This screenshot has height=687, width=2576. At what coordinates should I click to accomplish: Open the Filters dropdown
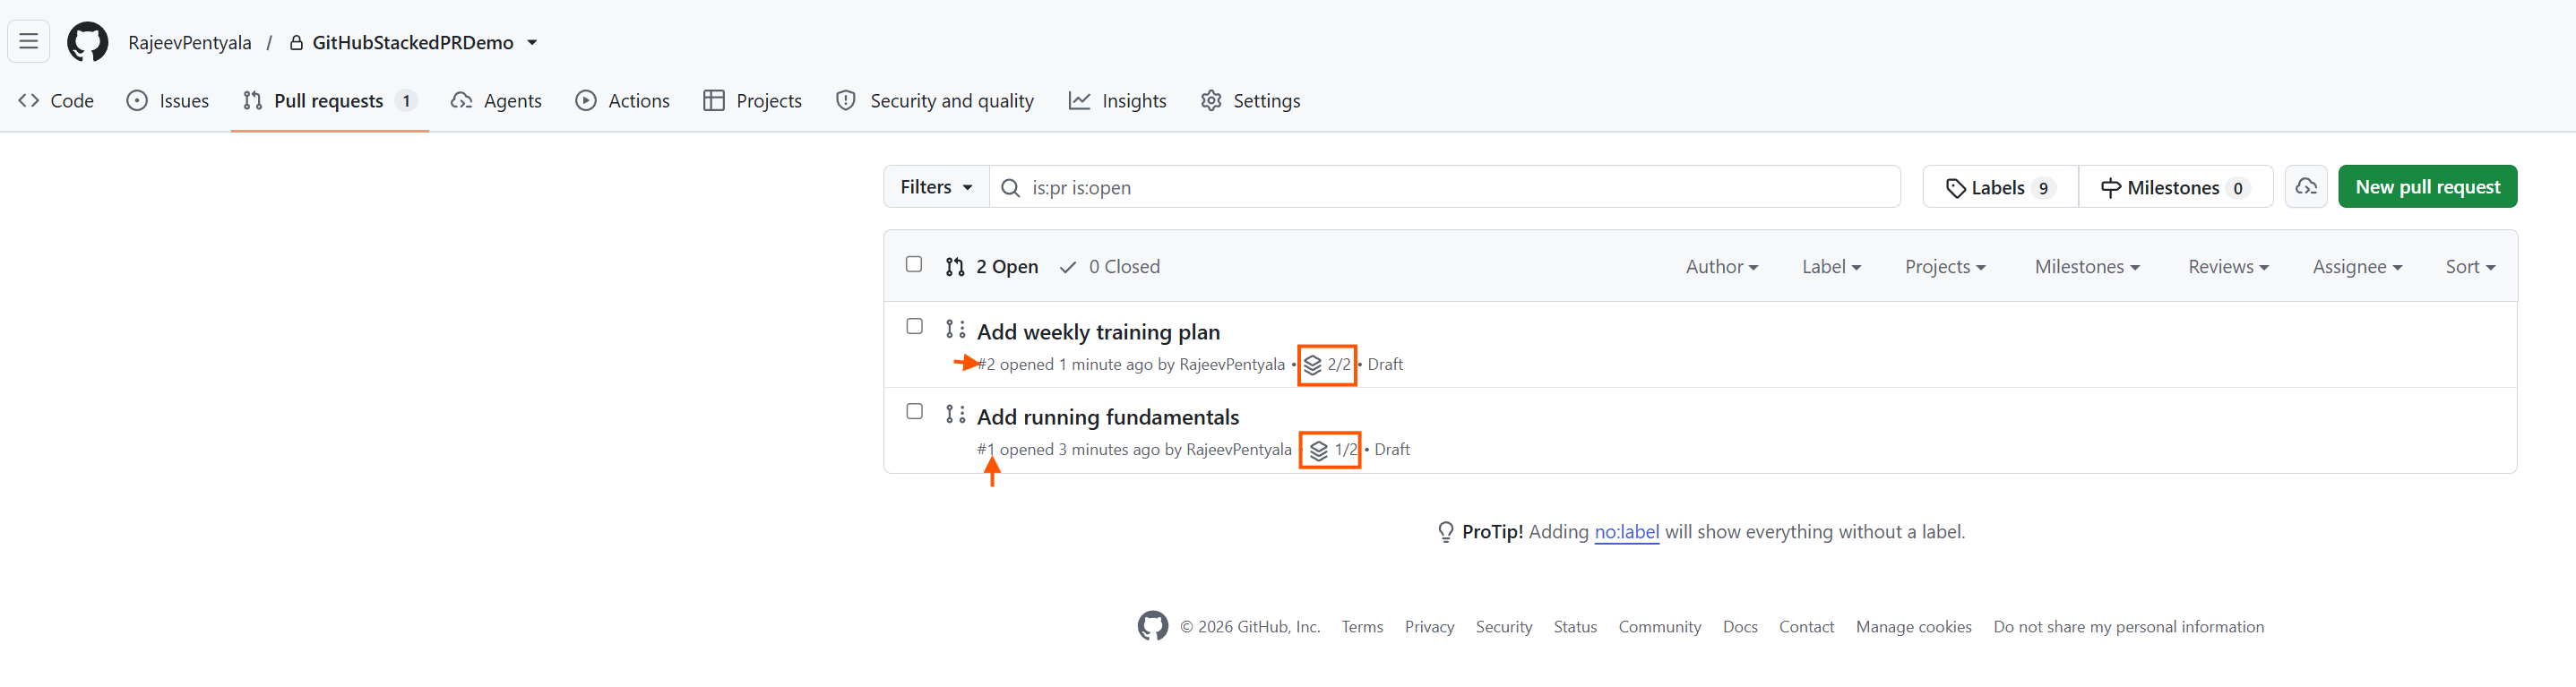(936, 187)
